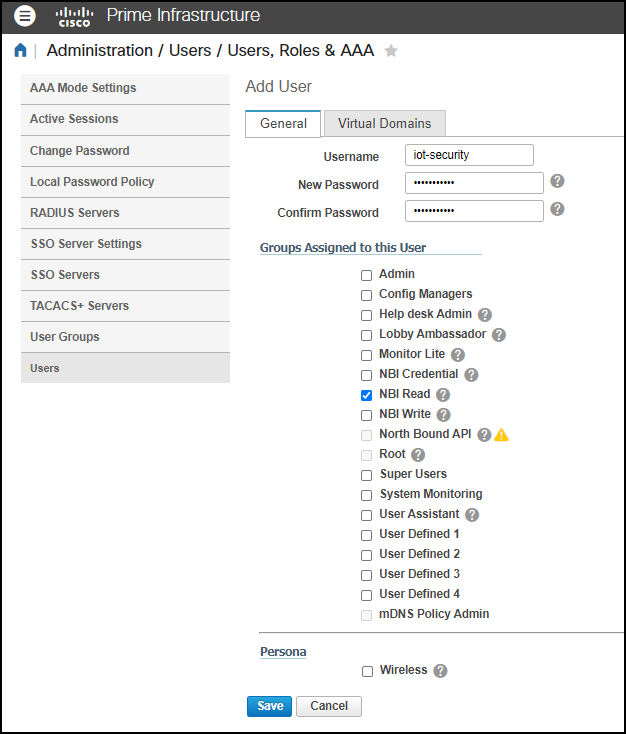Open help for Confirm Password field
Viewport: 626px width, 734px height.
pyautogui.click(x=557, y=209)
